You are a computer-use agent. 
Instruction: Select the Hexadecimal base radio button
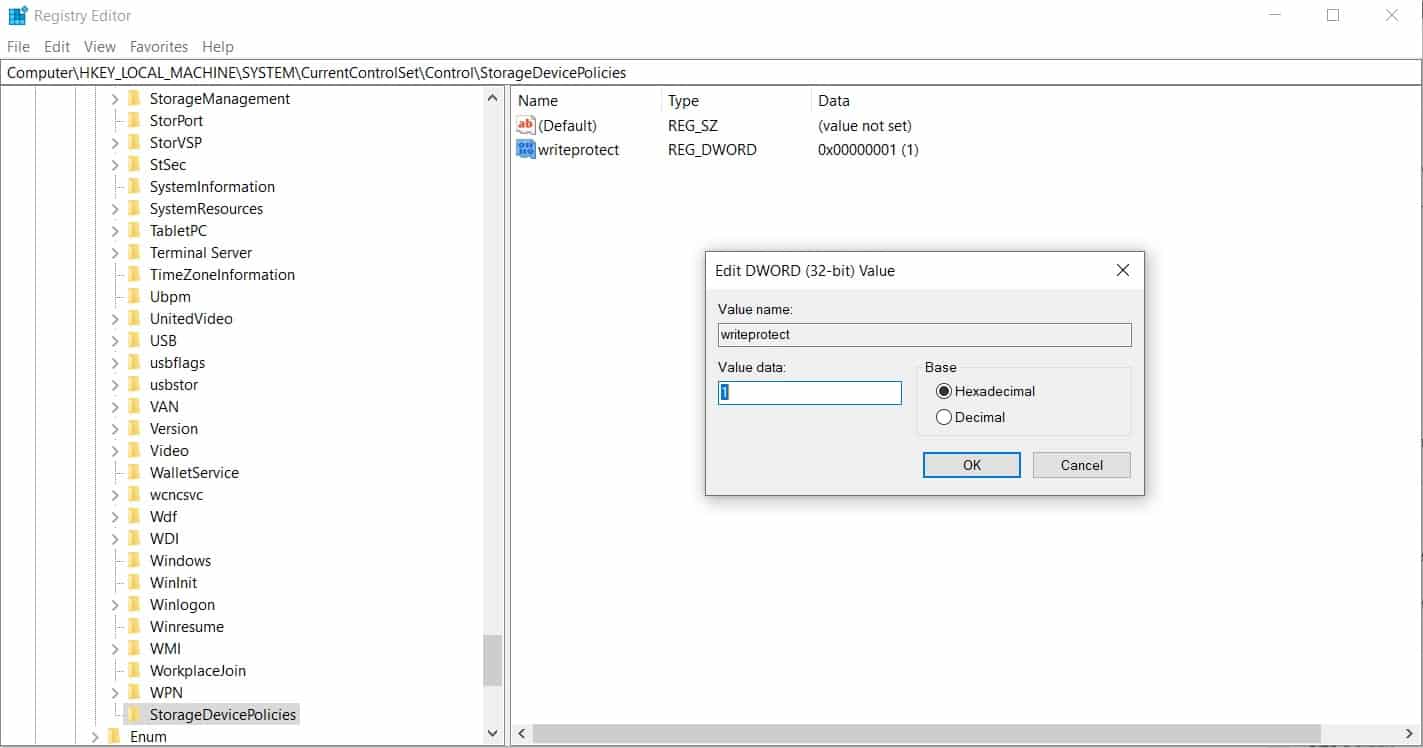click(943, 391)
